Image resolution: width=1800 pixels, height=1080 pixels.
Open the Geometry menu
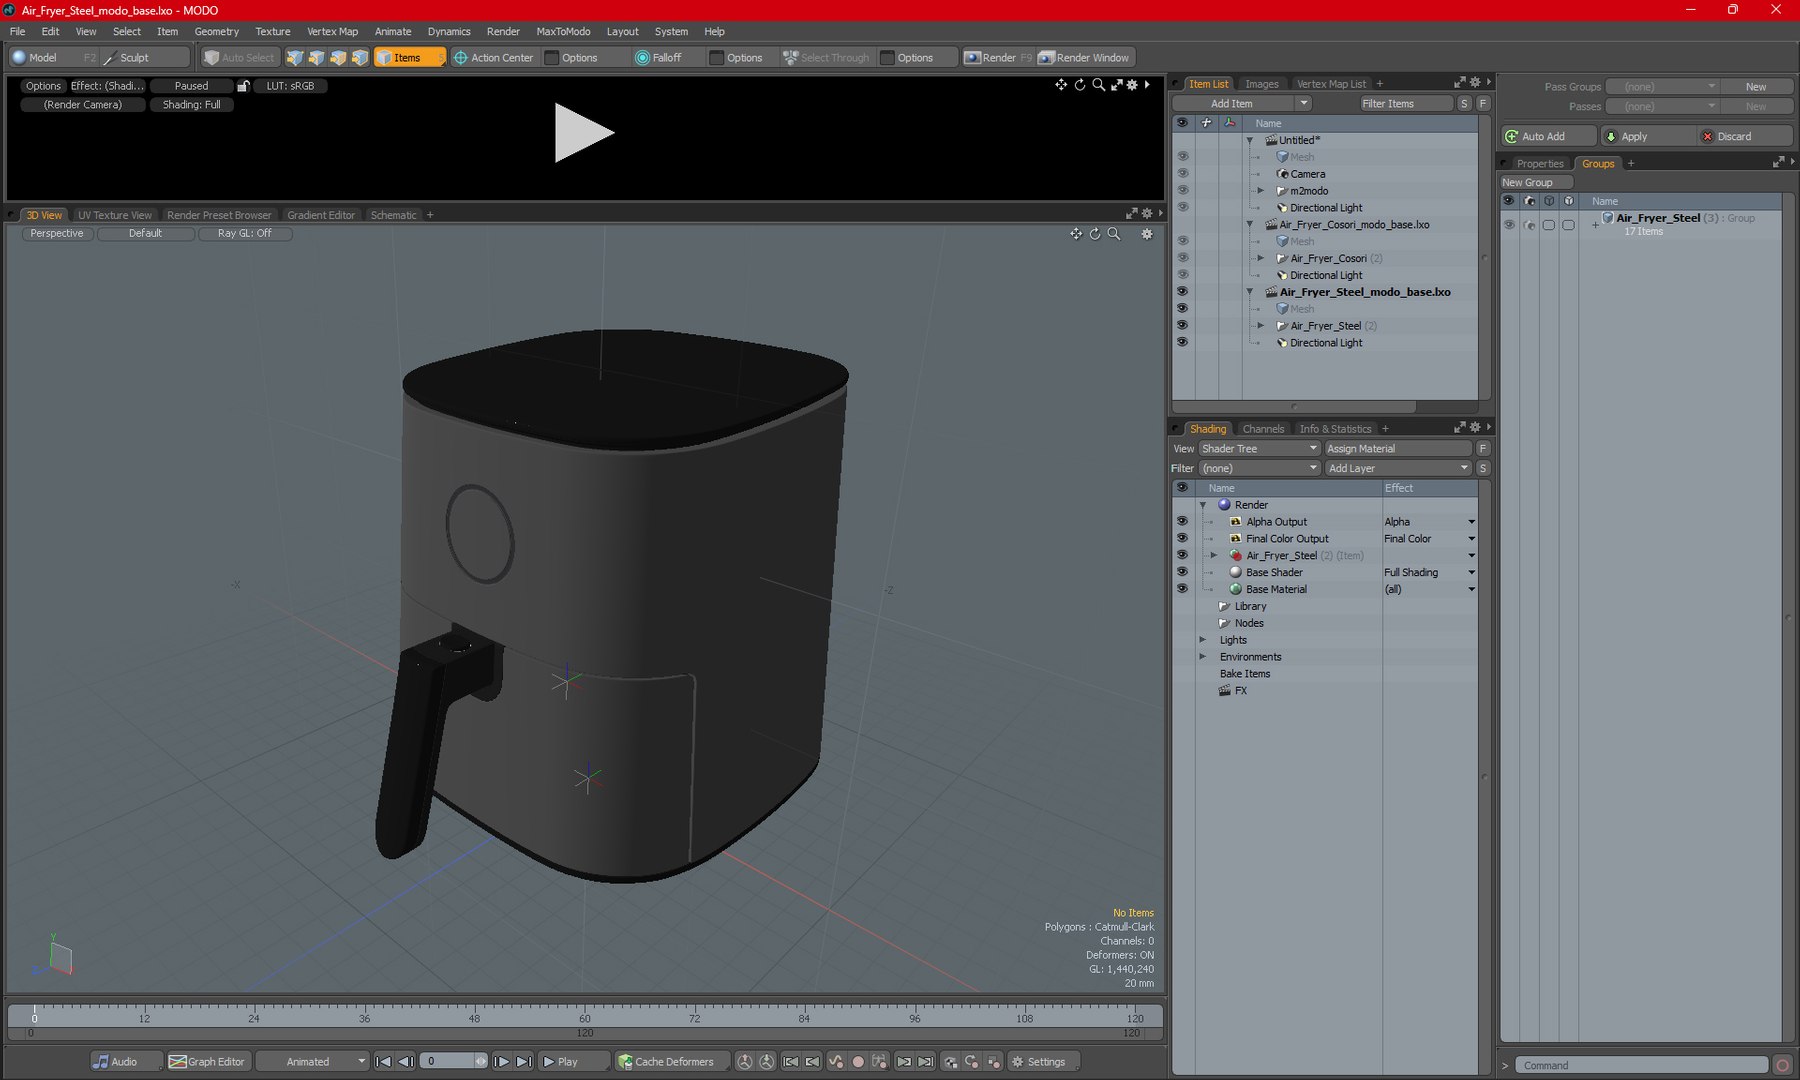(217, 32)
